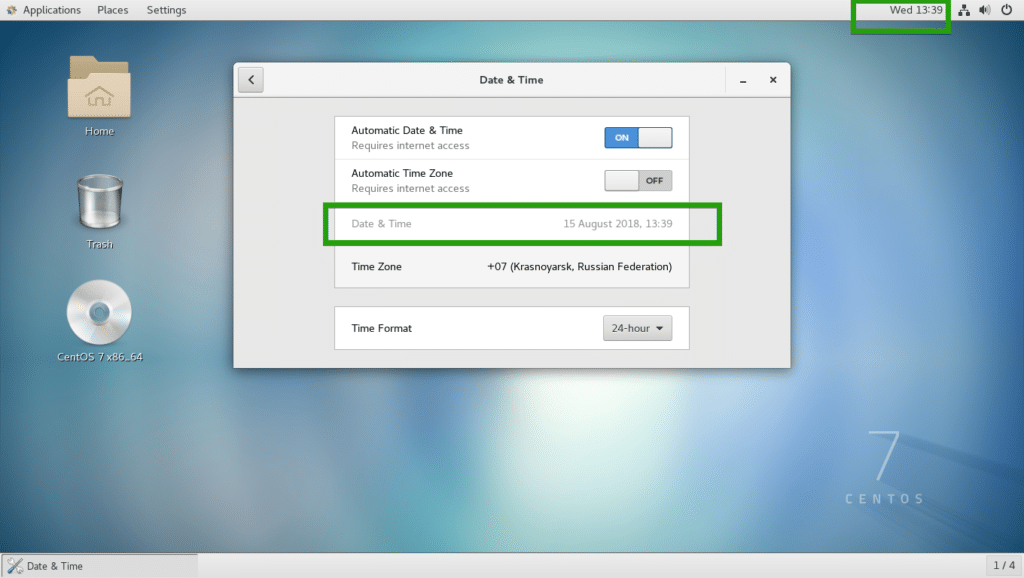This screenshot has width=1024, height=578.
Task: Click the workspace indicator showing 1/4
Action: [x=1003, y=565]
